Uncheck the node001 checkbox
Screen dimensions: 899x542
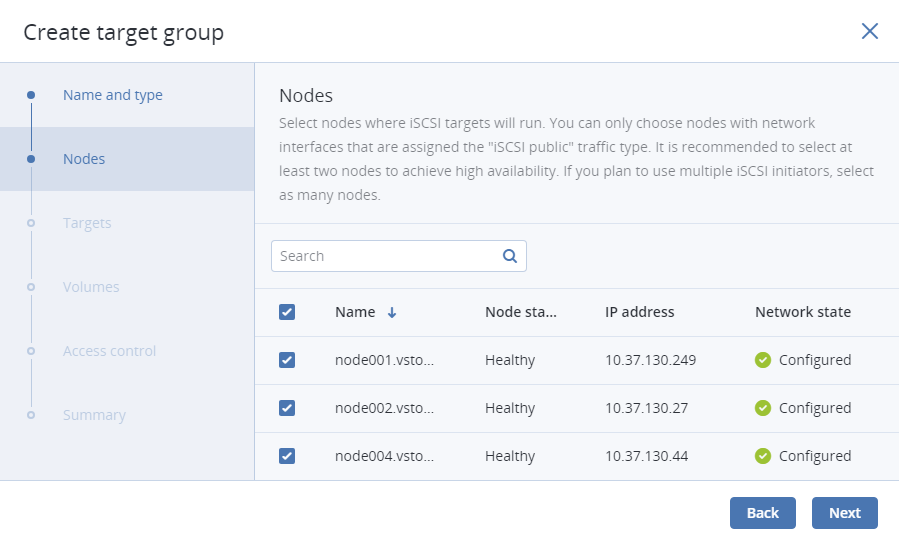(x=287, y=360)
